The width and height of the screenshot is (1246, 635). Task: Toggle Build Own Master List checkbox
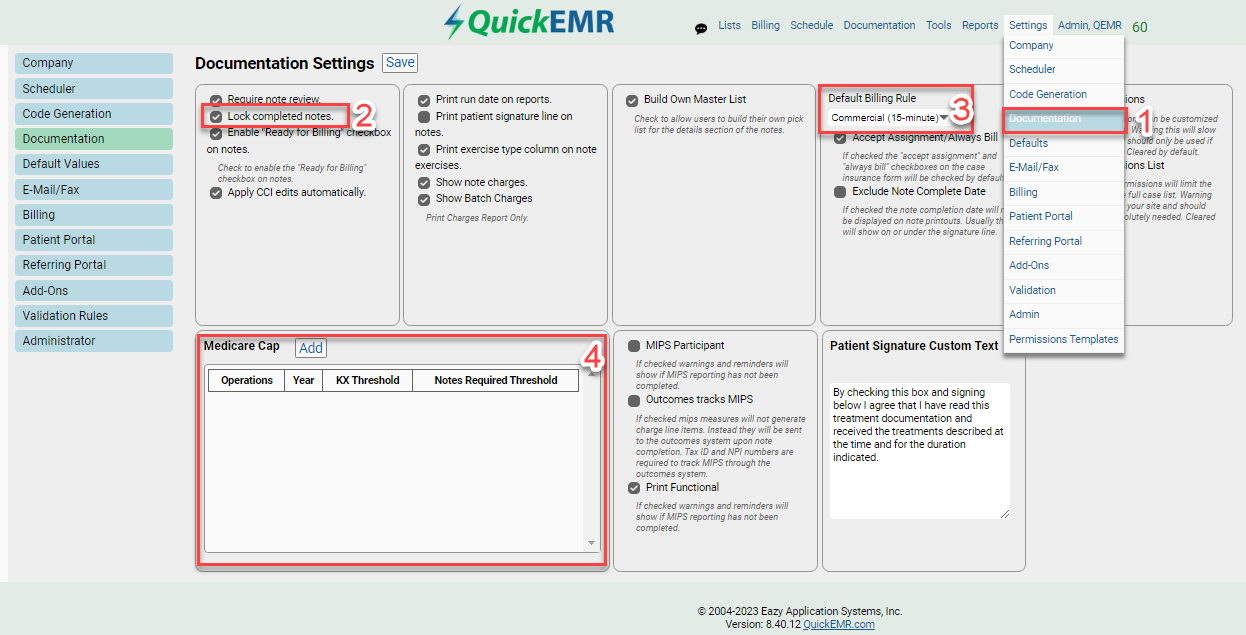(x=632, y=100)
